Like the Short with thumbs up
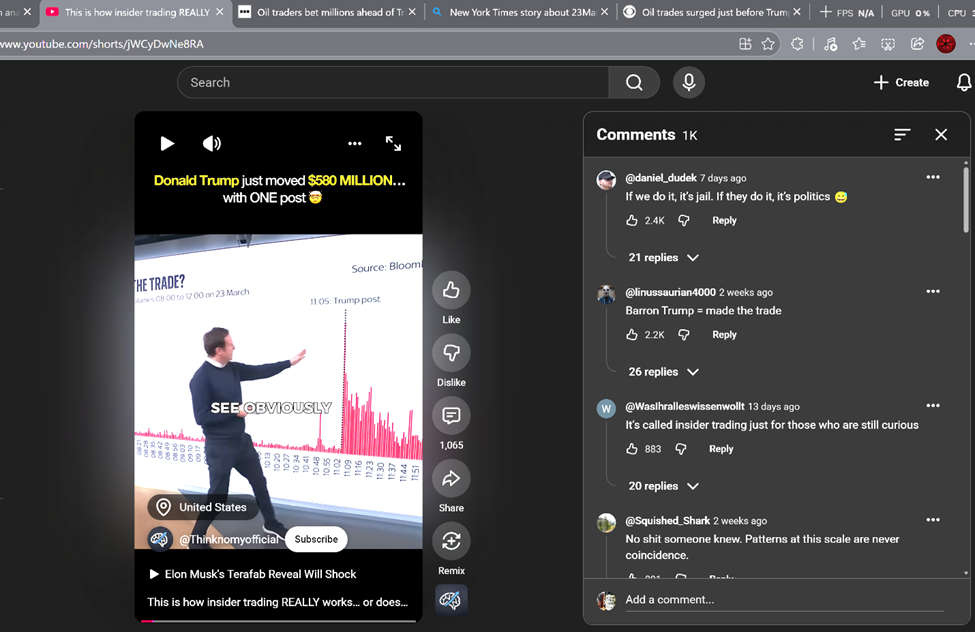The height and width of the screenshot is (632, 975). click(x=451, y=290)
